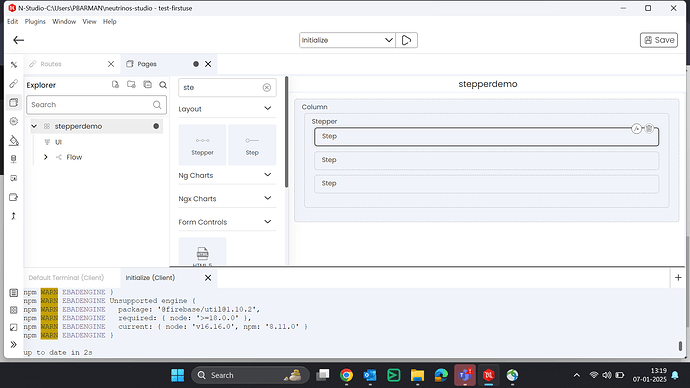Collapse the stepperdemo tree node
The image size is (690, 388).
click(x=34, y=126)
